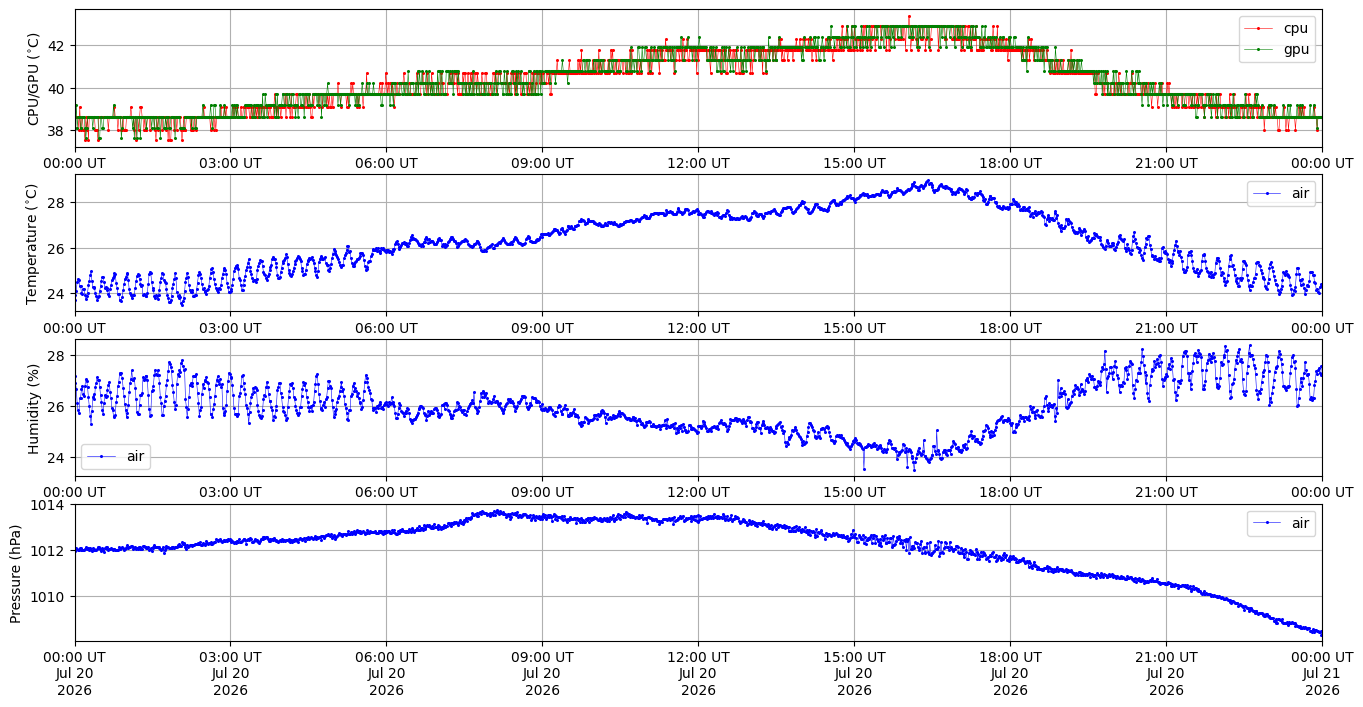Click the 18:00 UT tick under the Temperature plot

1010,328
